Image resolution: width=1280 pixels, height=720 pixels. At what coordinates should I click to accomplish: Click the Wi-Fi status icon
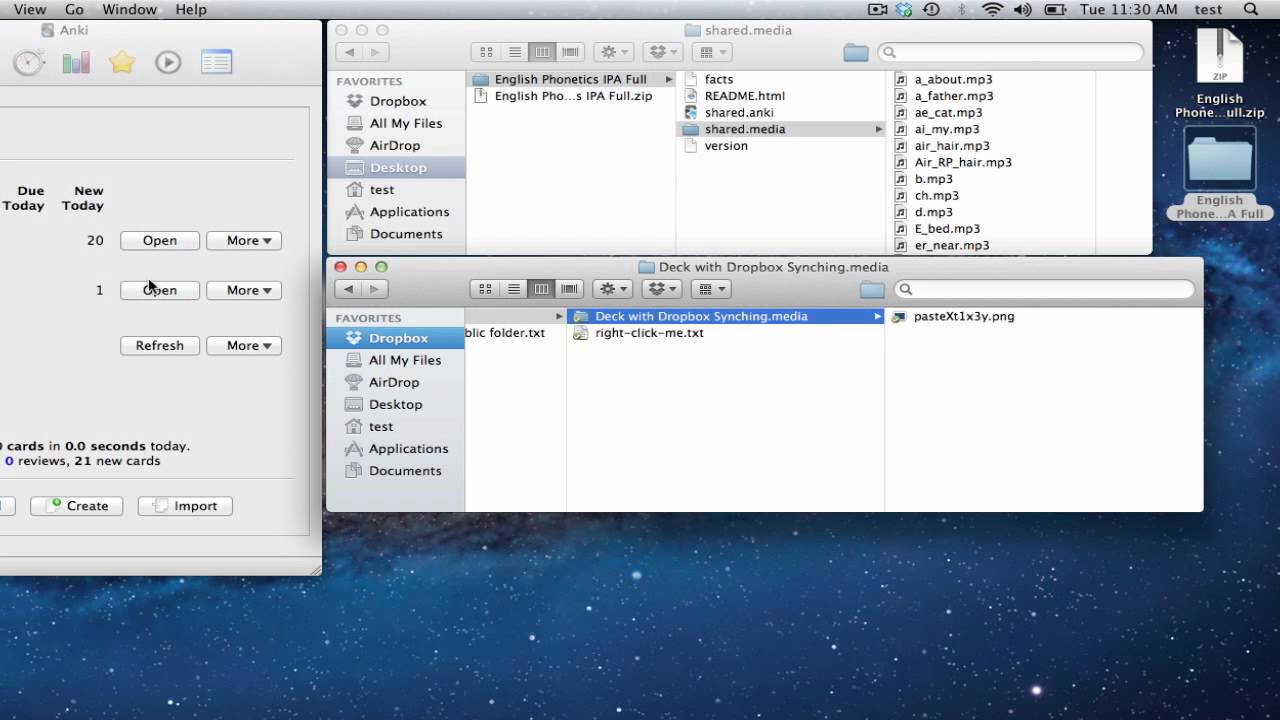(x=992, y=9)
